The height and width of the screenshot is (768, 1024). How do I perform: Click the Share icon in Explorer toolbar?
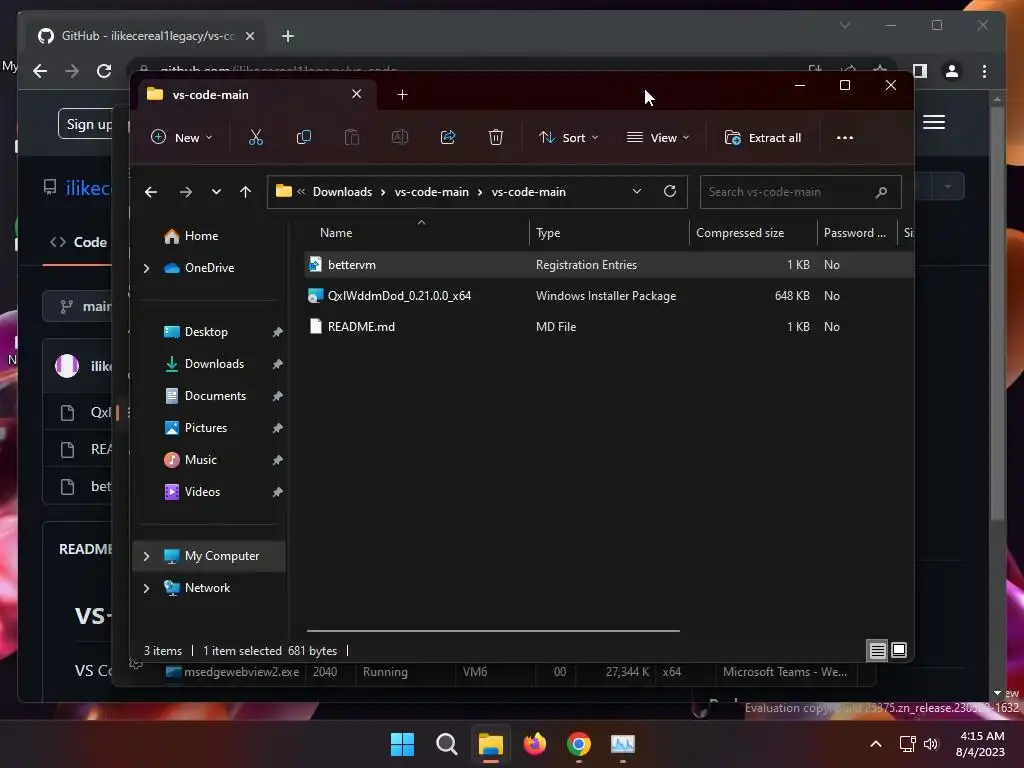(x=448, y=138)
